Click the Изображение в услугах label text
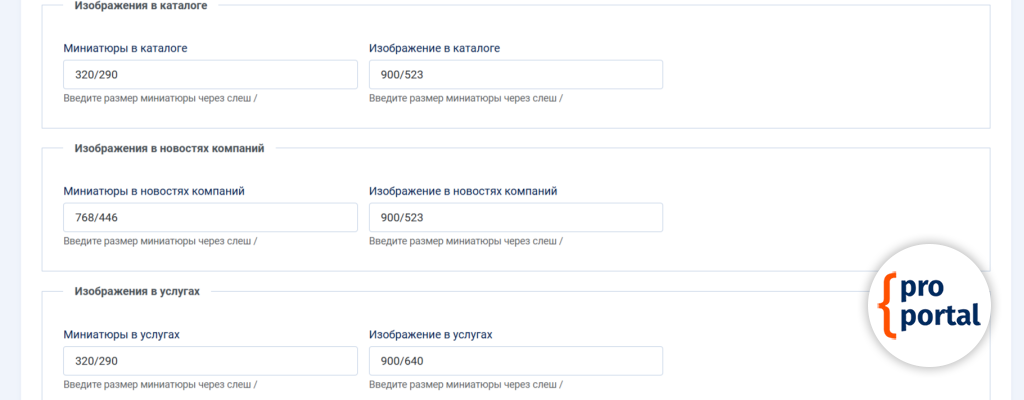1024x400 pixels. pos(431,334)
